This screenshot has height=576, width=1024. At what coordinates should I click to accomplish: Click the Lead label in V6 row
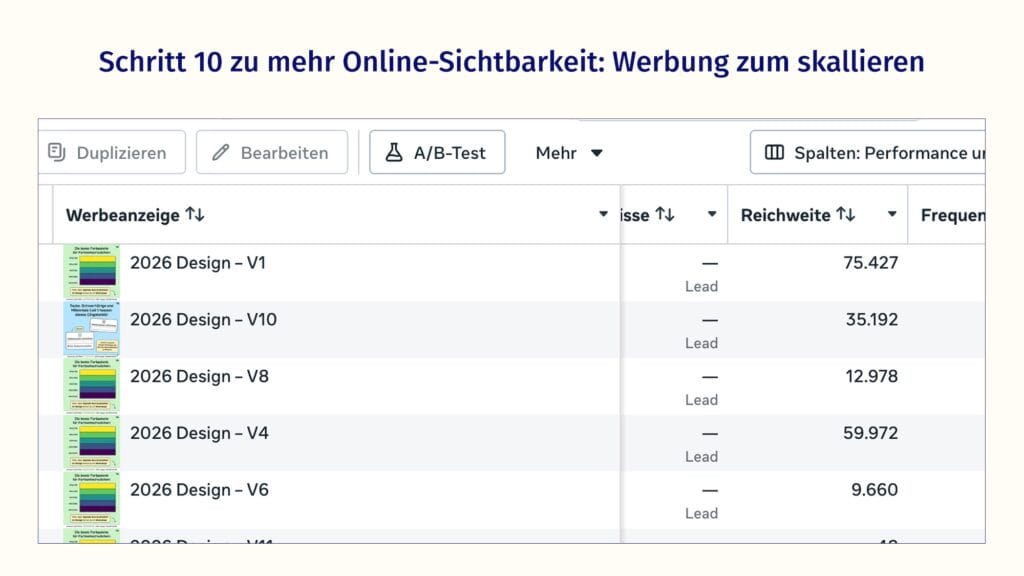701,513
